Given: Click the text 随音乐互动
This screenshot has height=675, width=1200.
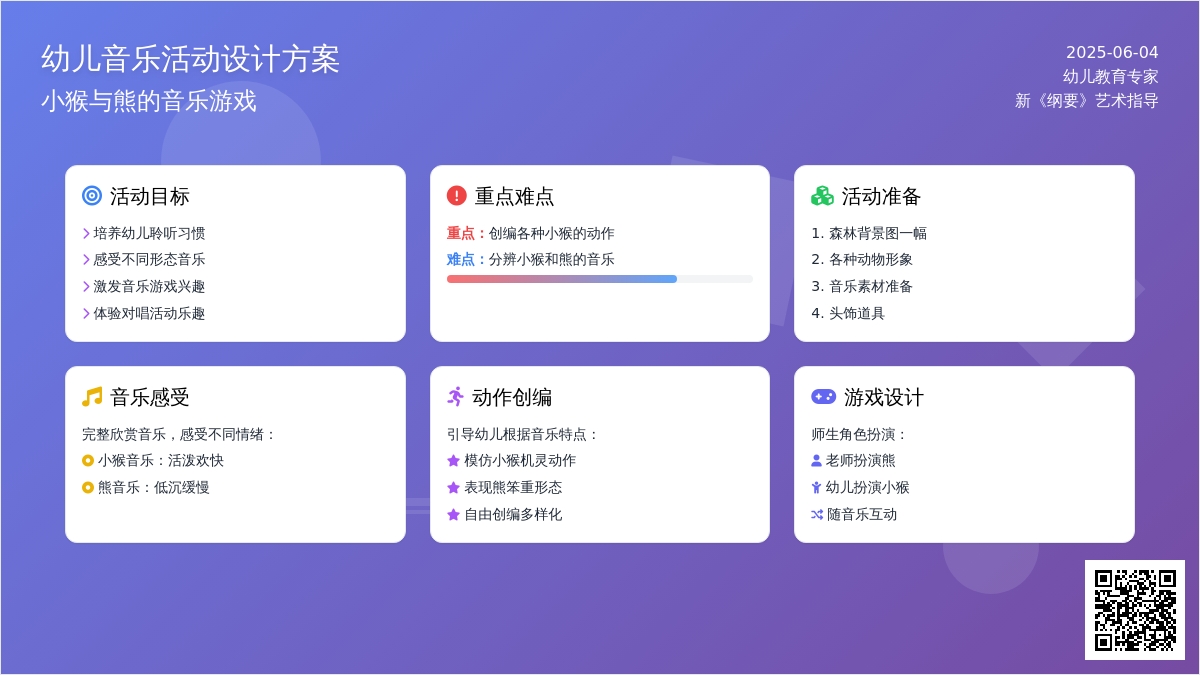Looking at the screenshot, I should 862,515.
